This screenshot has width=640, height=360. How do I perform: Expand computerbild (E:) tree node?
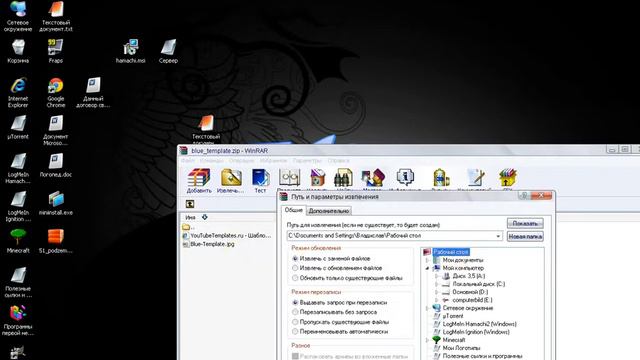tap(436, 300)
